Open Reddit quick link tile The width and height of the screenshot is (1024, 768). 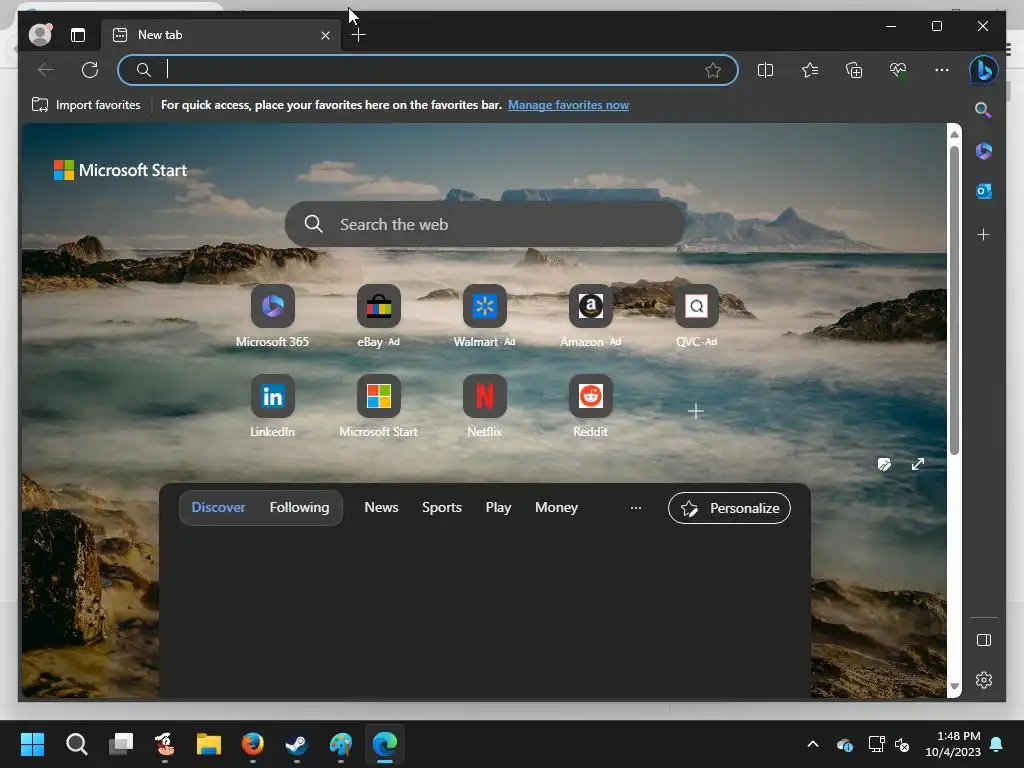[x=590, y=408]
